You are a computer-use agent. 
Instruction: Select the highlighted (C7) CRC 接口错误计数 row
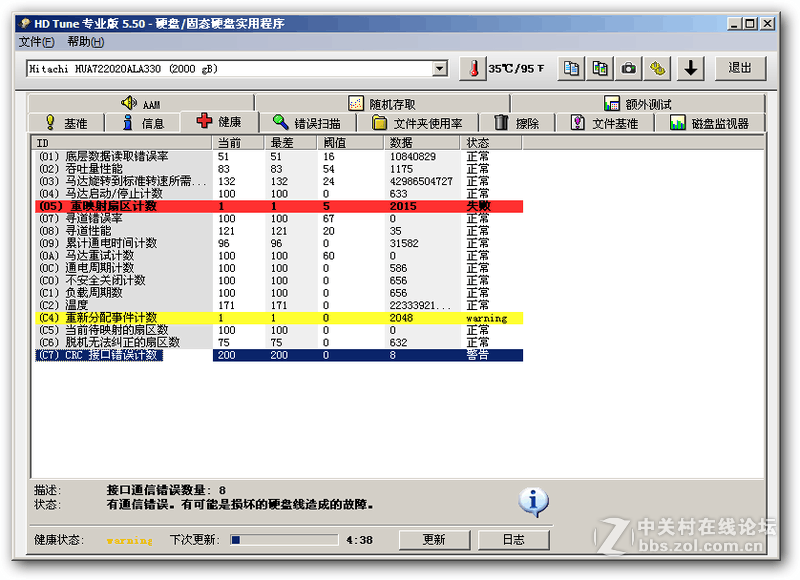pyautogui.click(x=279, y=355)
